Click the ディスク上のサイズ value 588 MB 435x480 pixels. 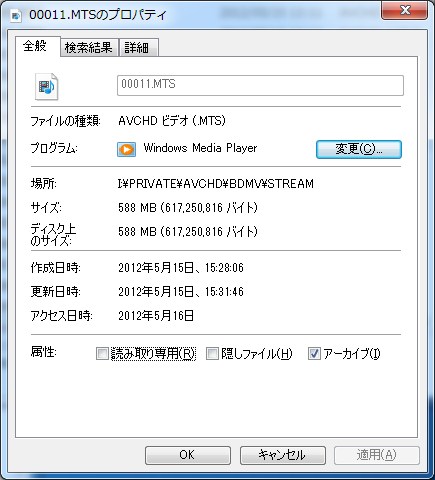pyautogui.click(x=188, y=231)
